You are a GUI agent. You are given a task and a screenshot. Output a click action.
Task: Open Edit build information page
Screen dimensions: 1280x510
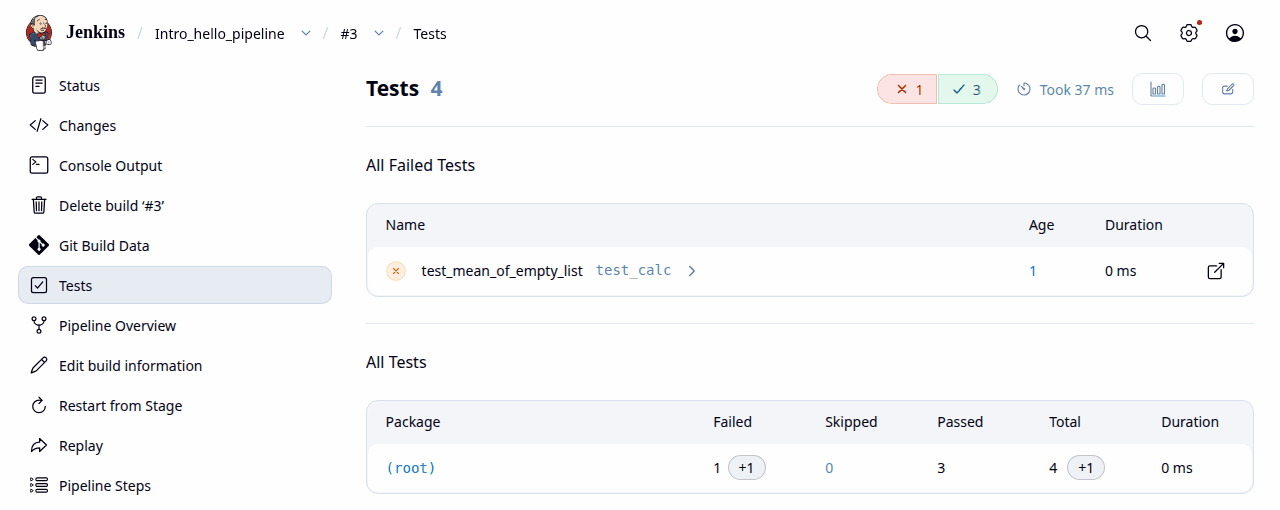(x=175, y=366)
